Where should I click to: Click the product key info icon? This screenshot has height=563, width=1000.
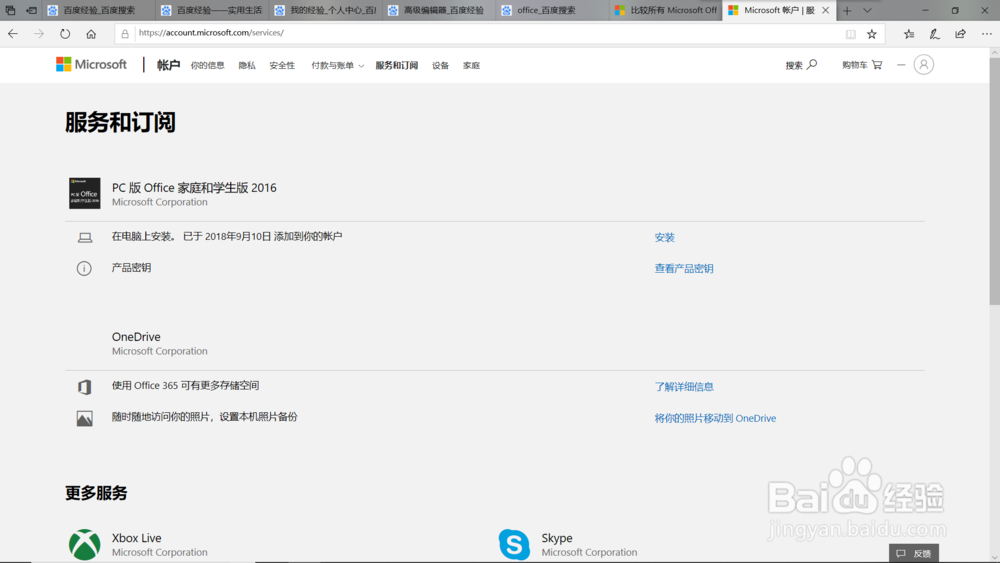(x=84, y=268)
